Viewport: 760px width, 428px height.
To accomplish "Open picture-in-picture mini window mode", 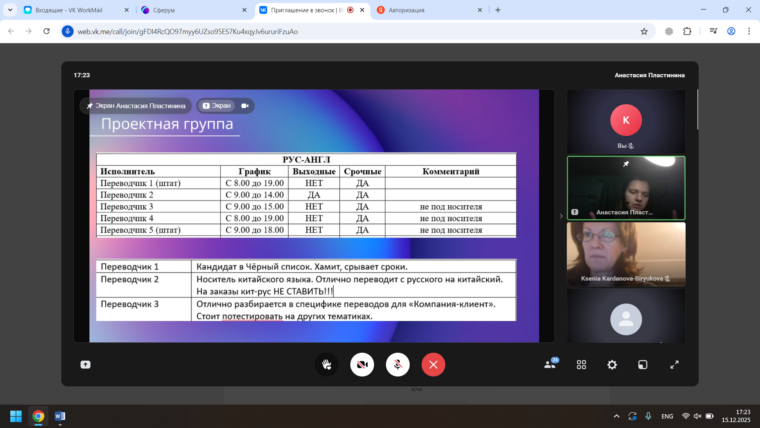I will tap(643, 365).
